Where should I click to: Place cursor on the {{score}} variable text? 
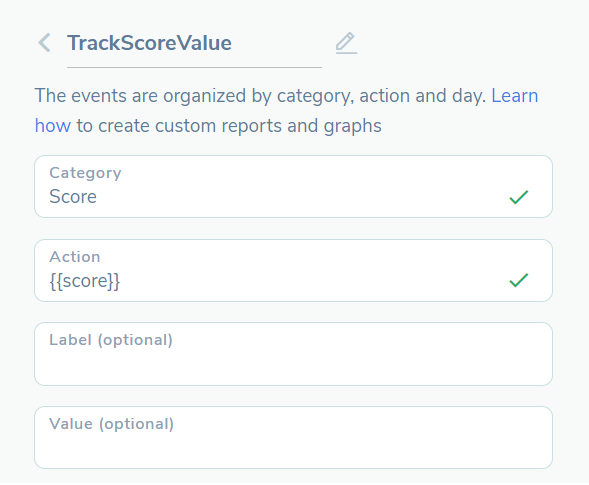tap(85, 281)
